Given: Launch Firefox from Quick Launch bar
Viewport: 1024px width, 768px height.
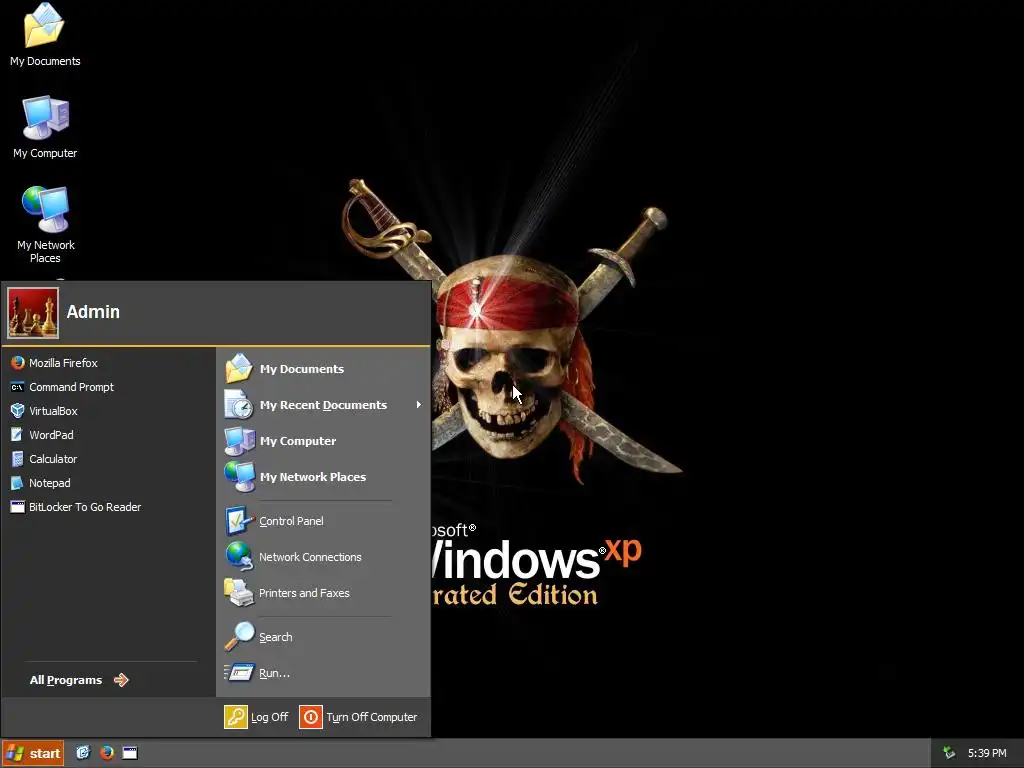Looking at the screenshot, I should (x=106, y=753).
